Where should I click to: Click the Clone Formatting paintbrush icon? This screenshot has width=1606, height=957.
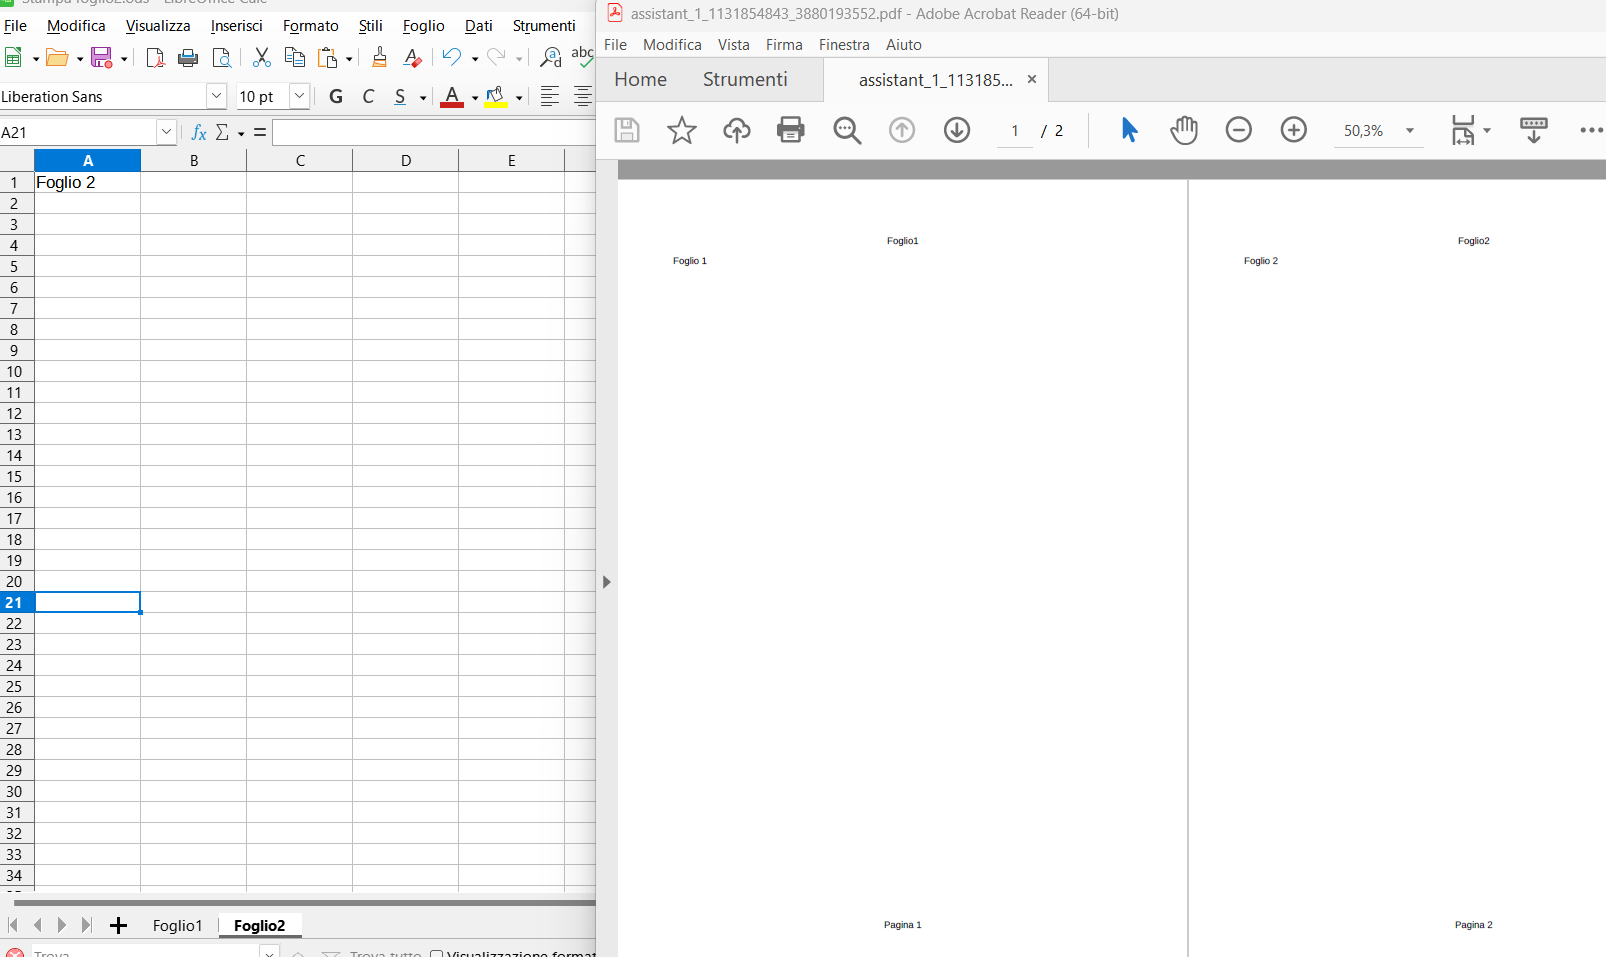tap(379, 58)
